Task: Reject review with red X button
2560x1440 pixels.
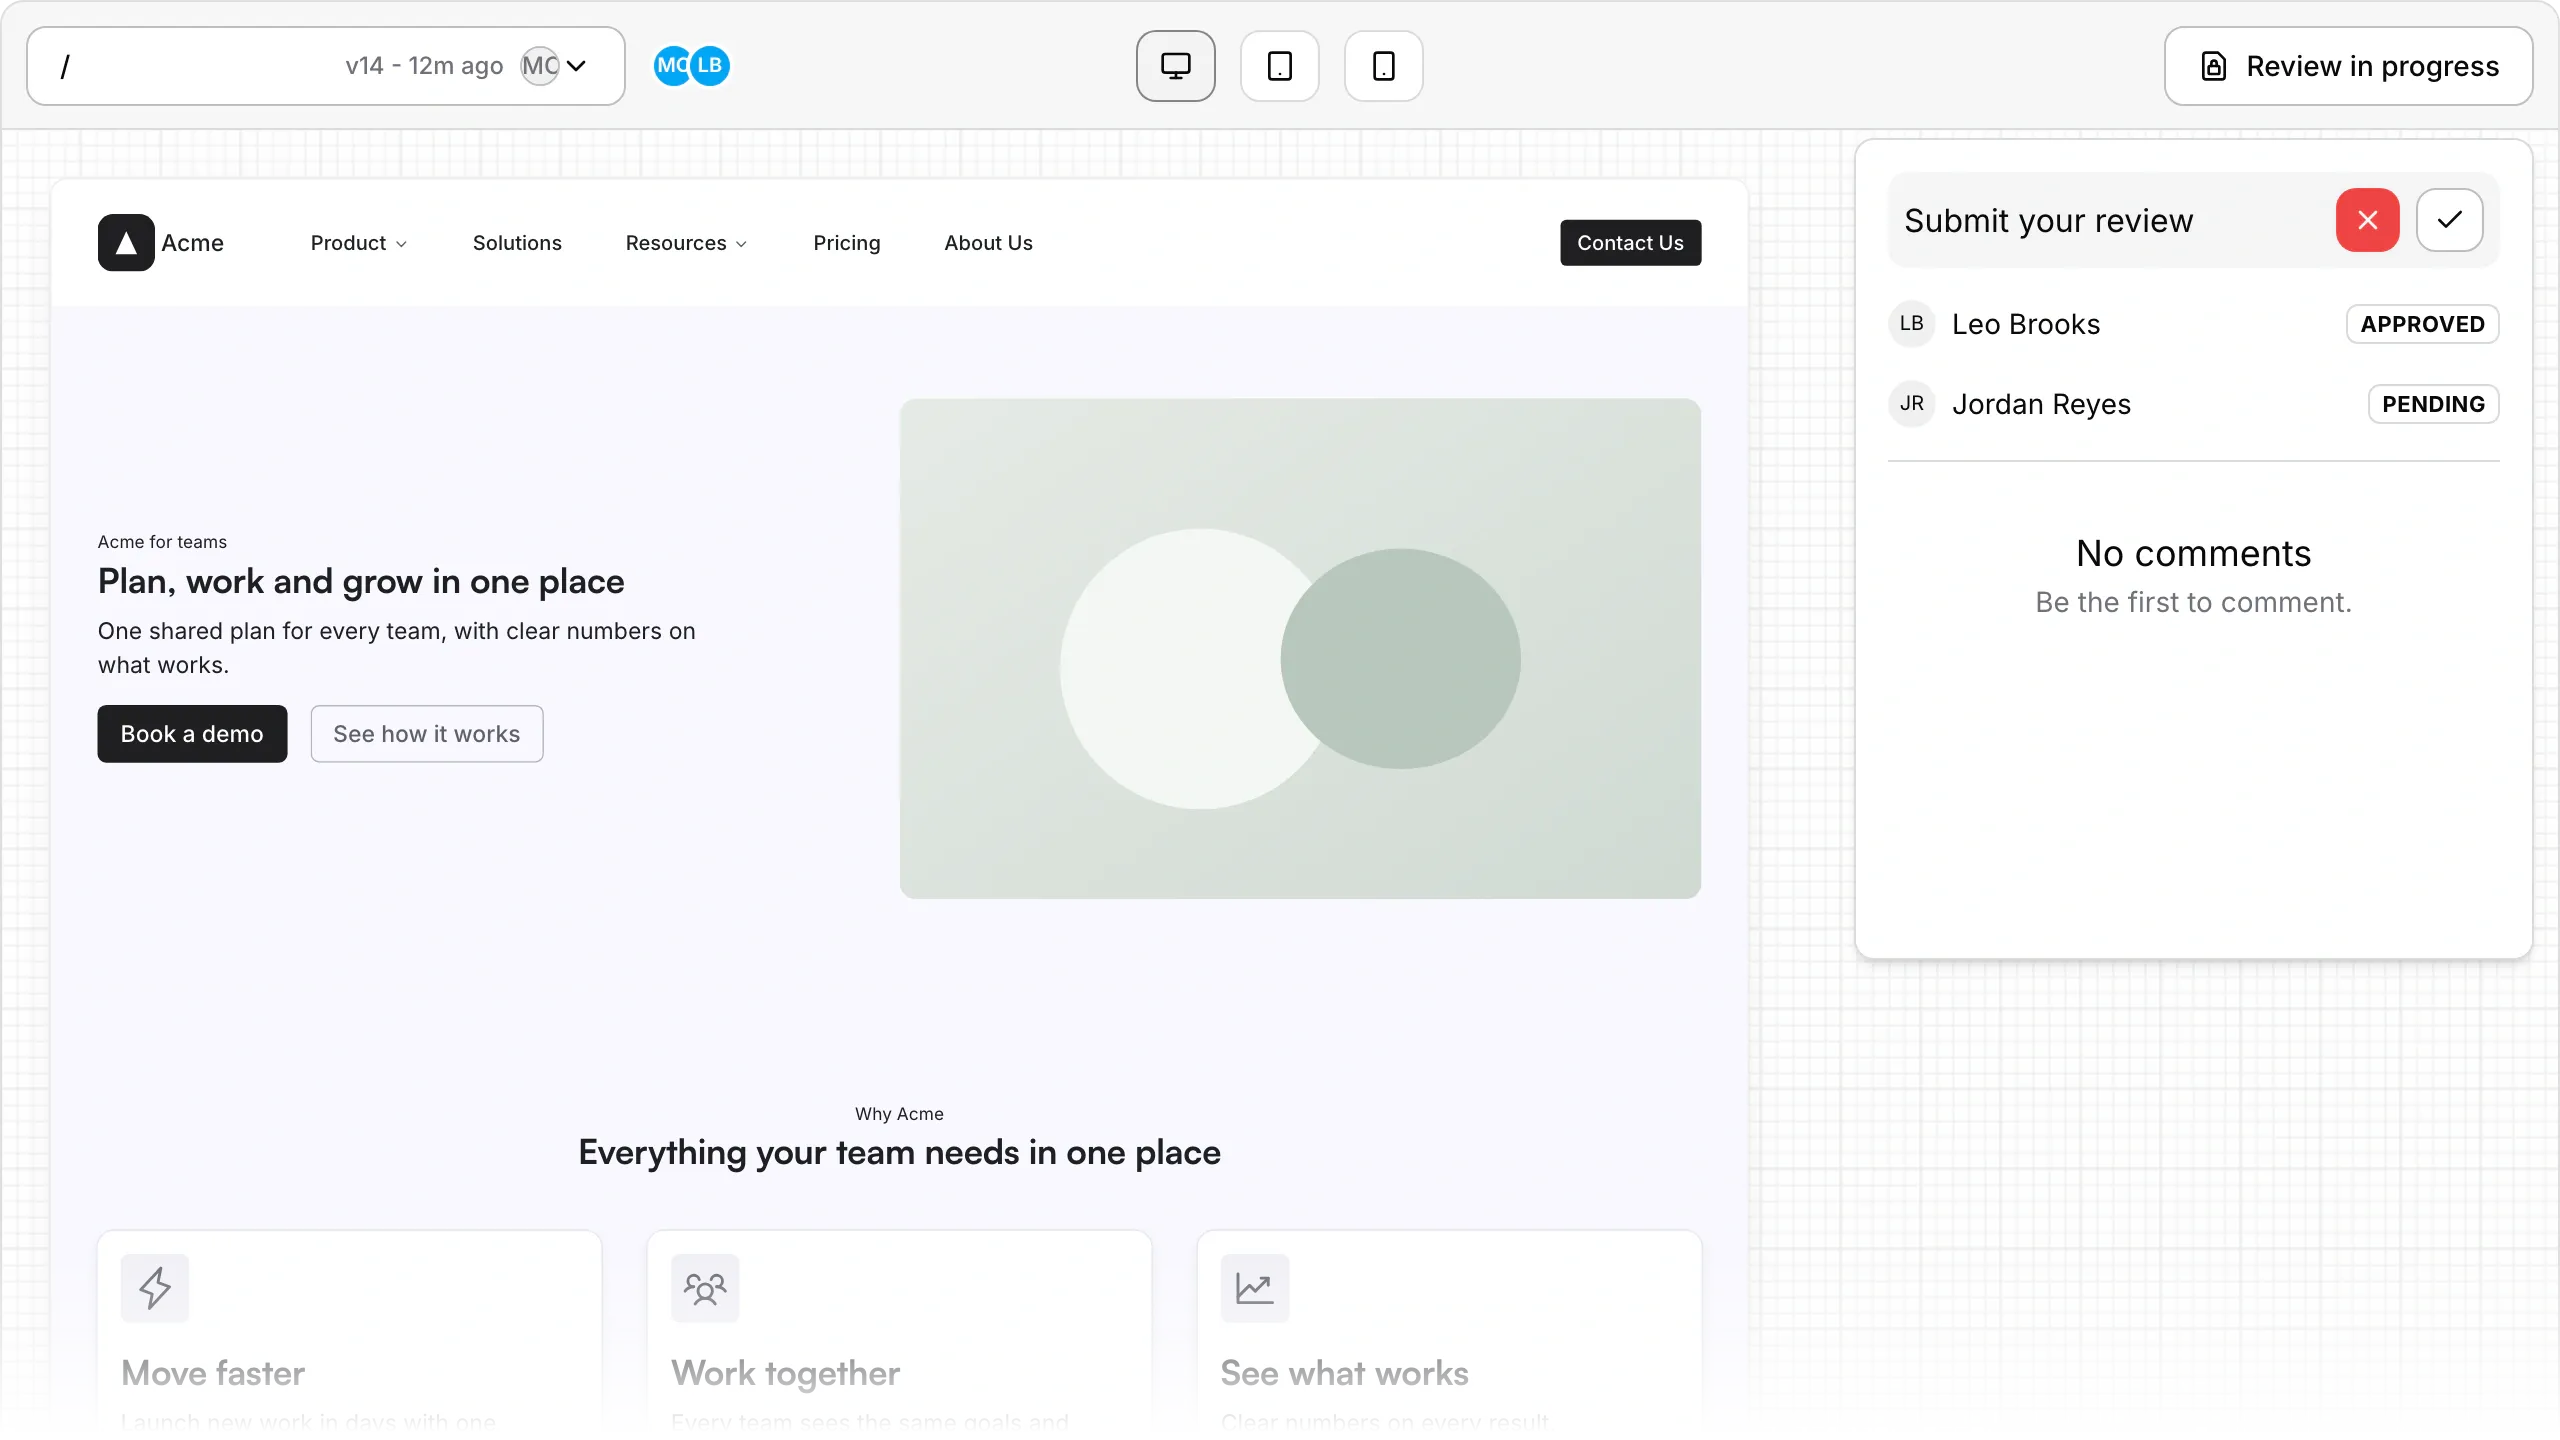Action: (2367, 220)
